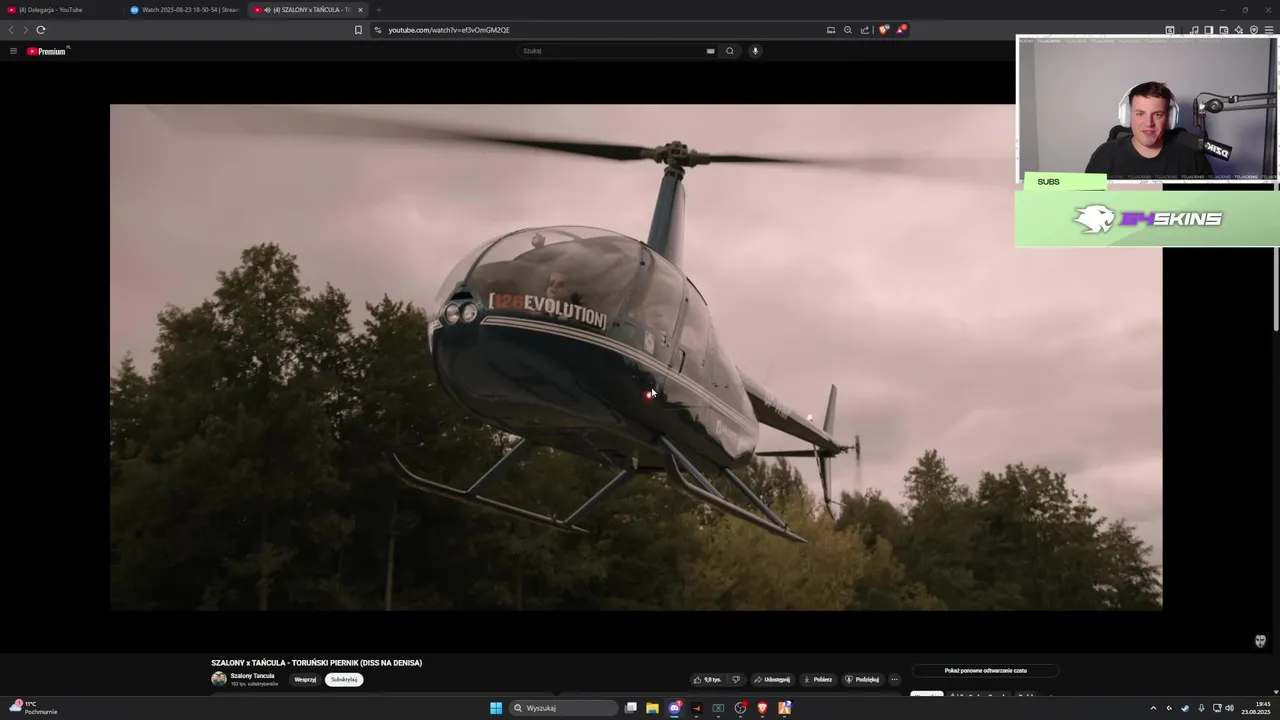The image size is (1280, 720).
Task: Bookmark this page via address bar icon
Action: tap(358, 30)
